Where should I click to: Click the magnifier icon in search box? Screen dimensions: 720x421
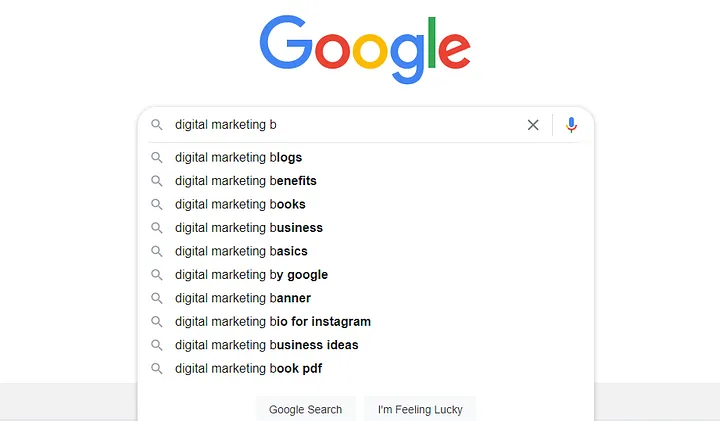[x=157, y=125]
